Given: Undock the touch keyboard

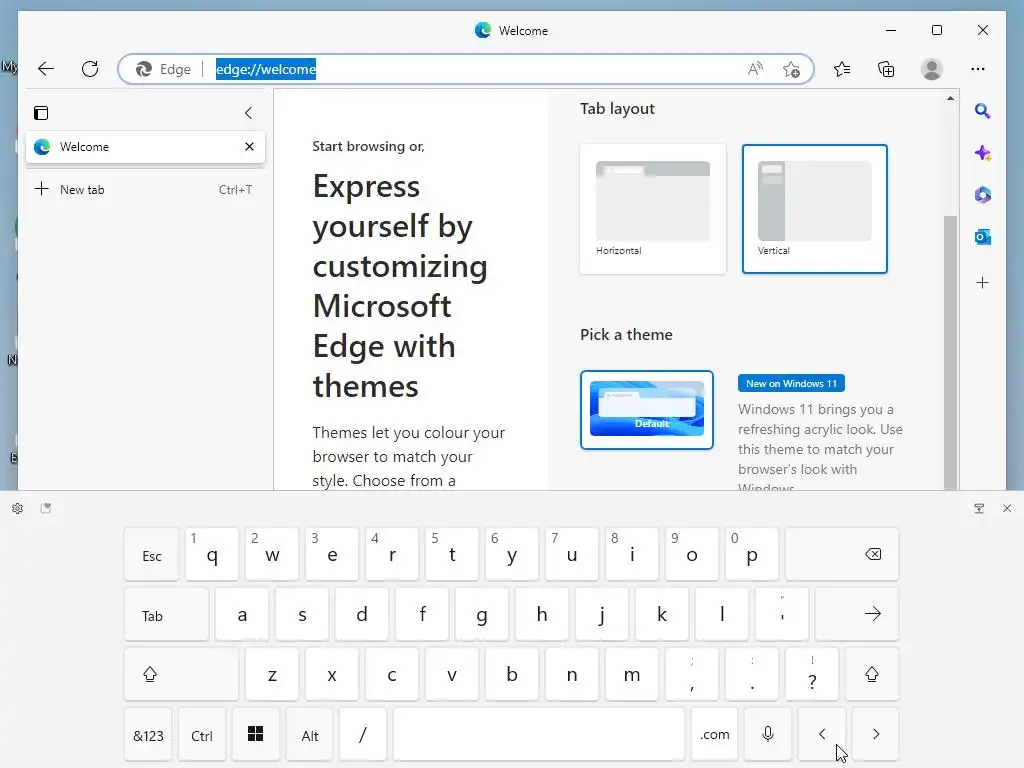Looking at the screenshot, I should coord(978,508).
